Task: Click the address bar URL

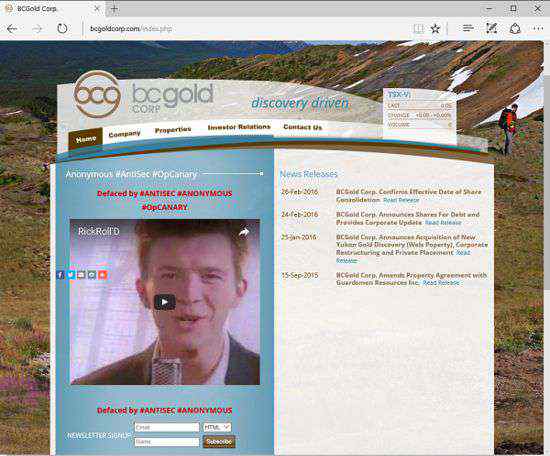Action: point(131,29)
